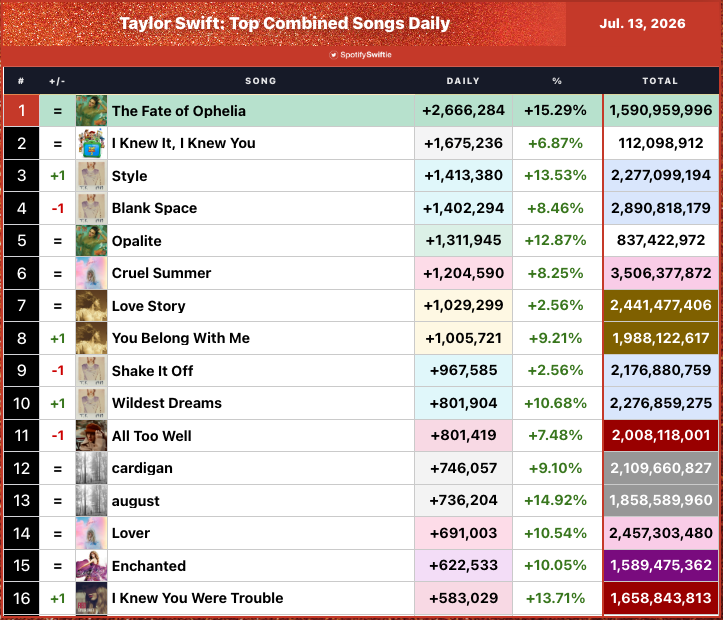Select song title Lover
Screen dimensions: 723x620
[x=131, y=533]
